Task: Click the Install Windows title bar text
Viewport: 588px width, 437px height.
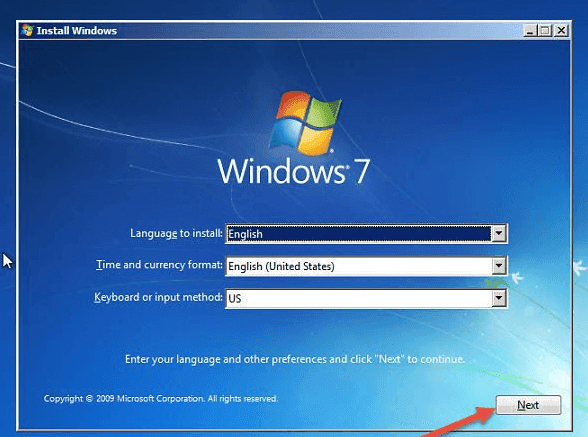Action: (x=76, y=30)
